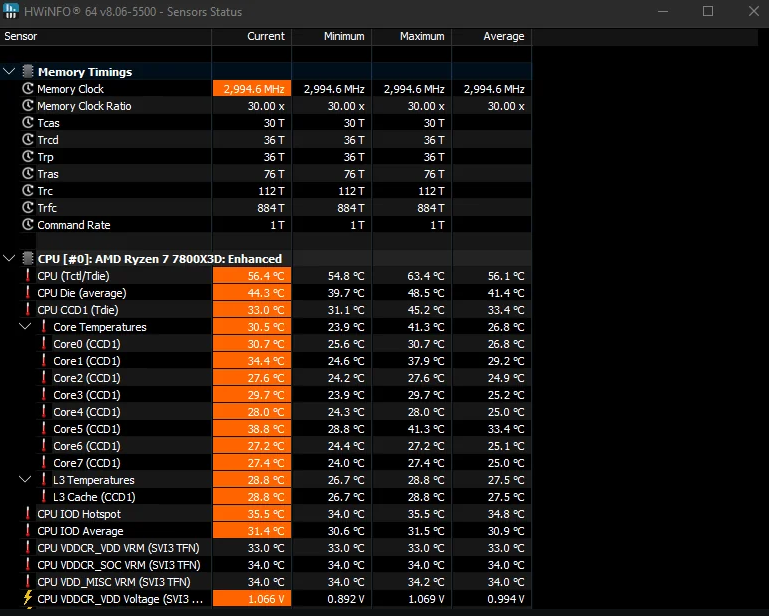Click the thermometer icon for CPU IOD Hotspot

(28, 514)
